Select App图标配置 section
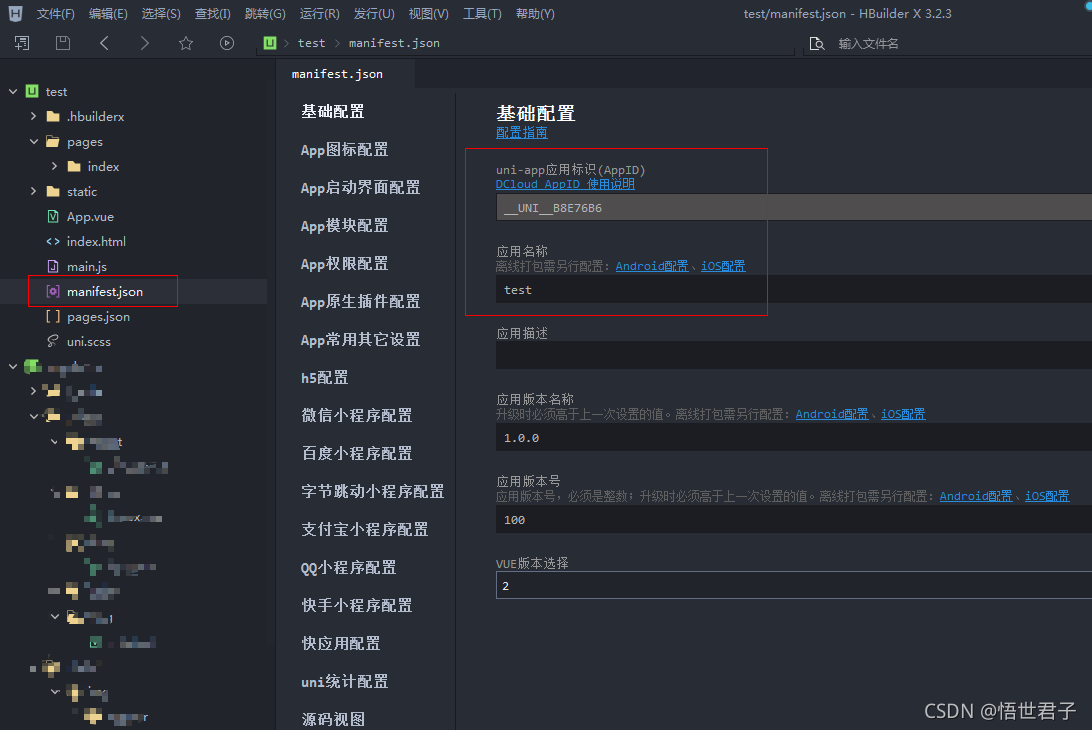 344,150
